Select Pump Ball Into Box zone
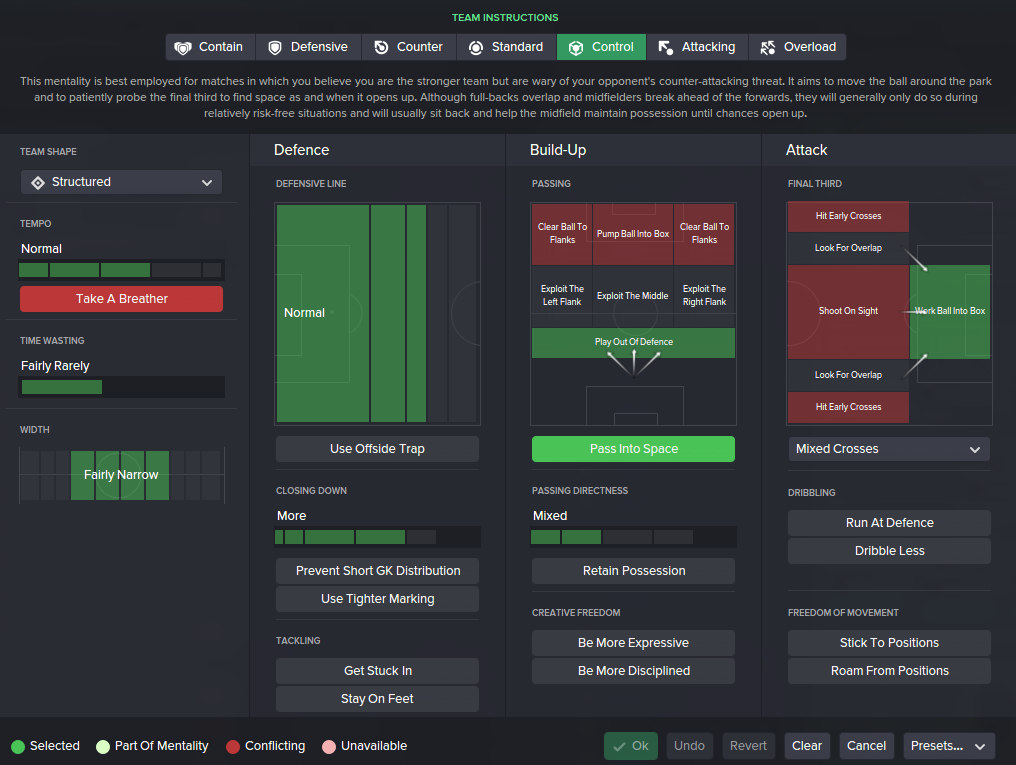The width and height of the screenshot is (1016, 765). coord(632,234)
